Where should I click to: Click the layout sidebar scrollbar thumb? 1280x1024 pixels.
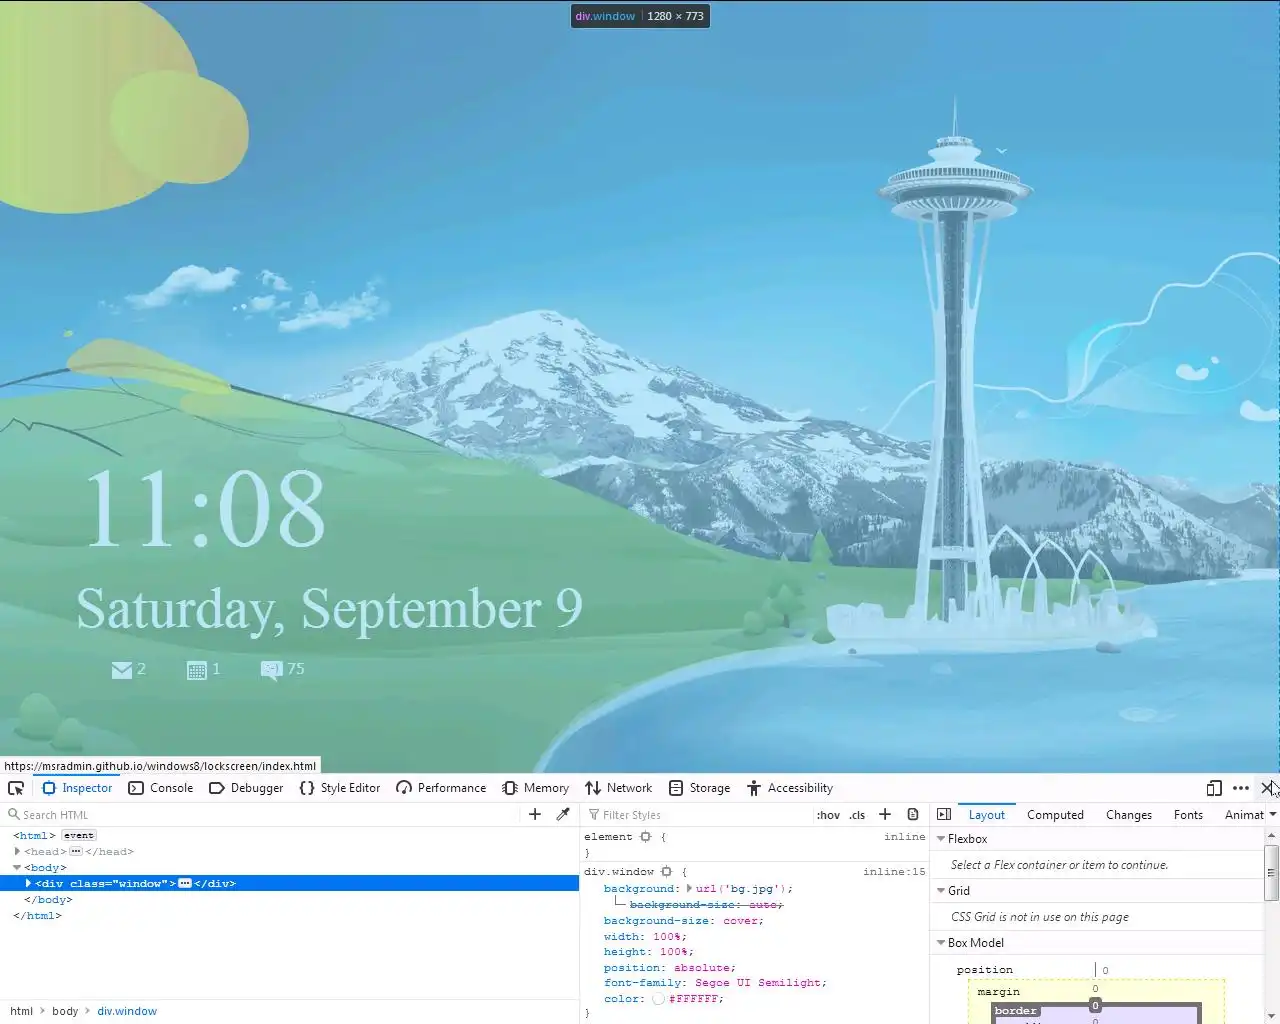click(1272, 873)
